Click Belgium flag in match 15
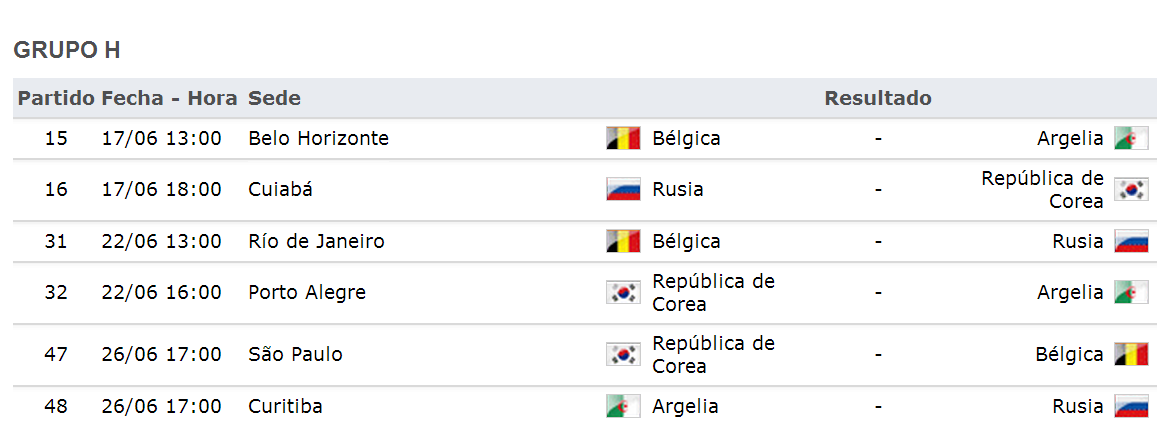This screenshot has height=440, width=1176. (623, 138)
